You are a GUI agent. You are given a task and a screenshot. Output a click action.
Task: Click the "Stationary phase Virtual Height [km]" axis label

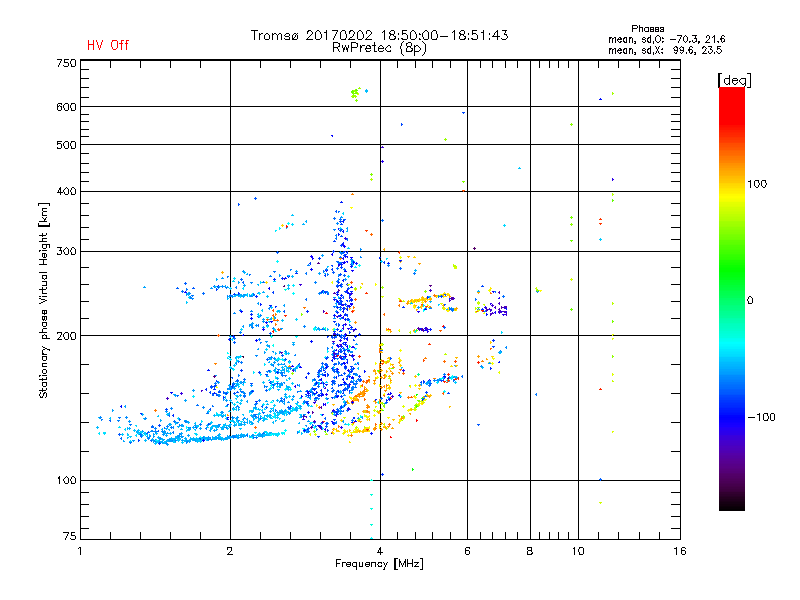(x=43, y=301)
